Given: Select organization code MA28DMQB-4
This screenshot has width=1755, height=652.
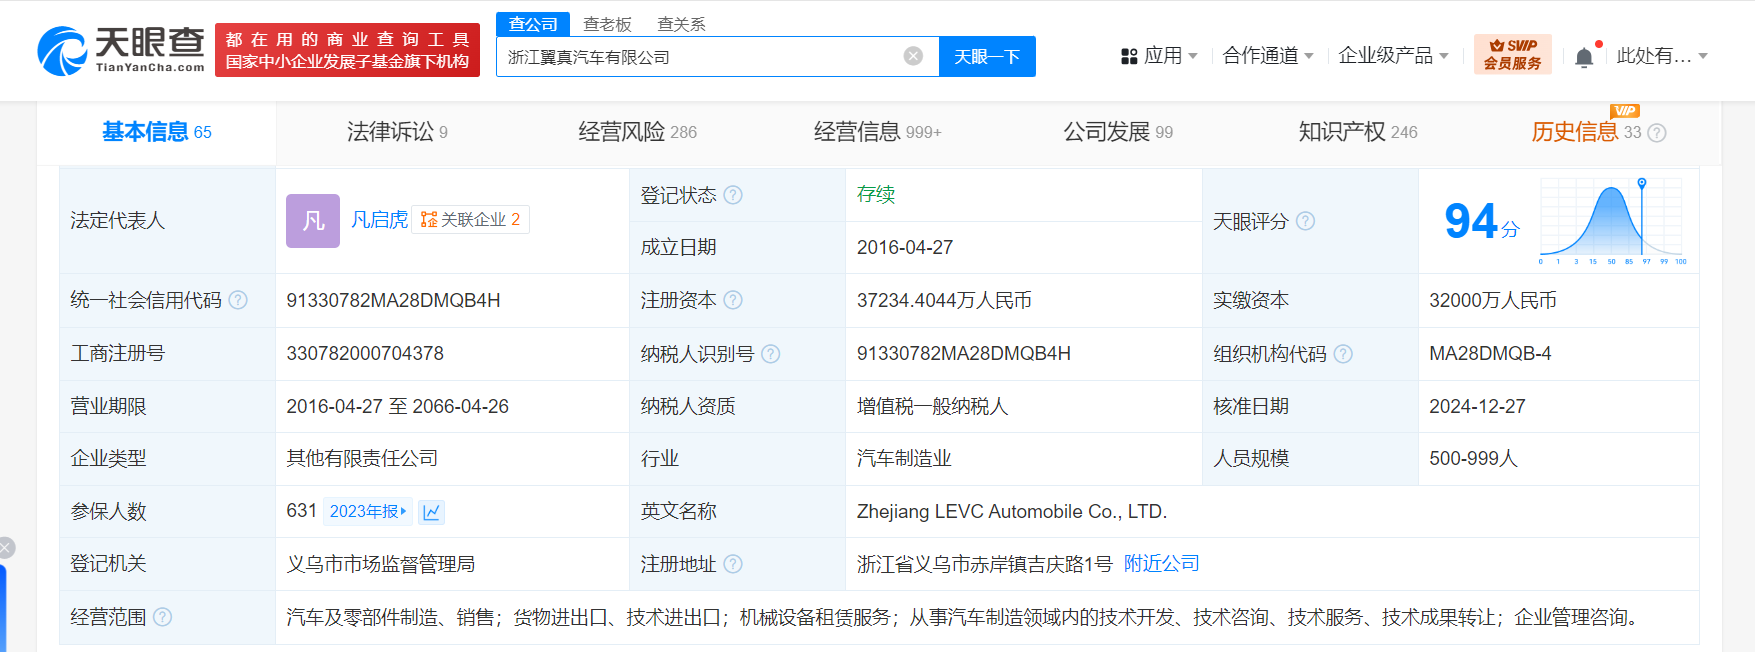Looking at the screenshot, I should tap(1490, 353).
